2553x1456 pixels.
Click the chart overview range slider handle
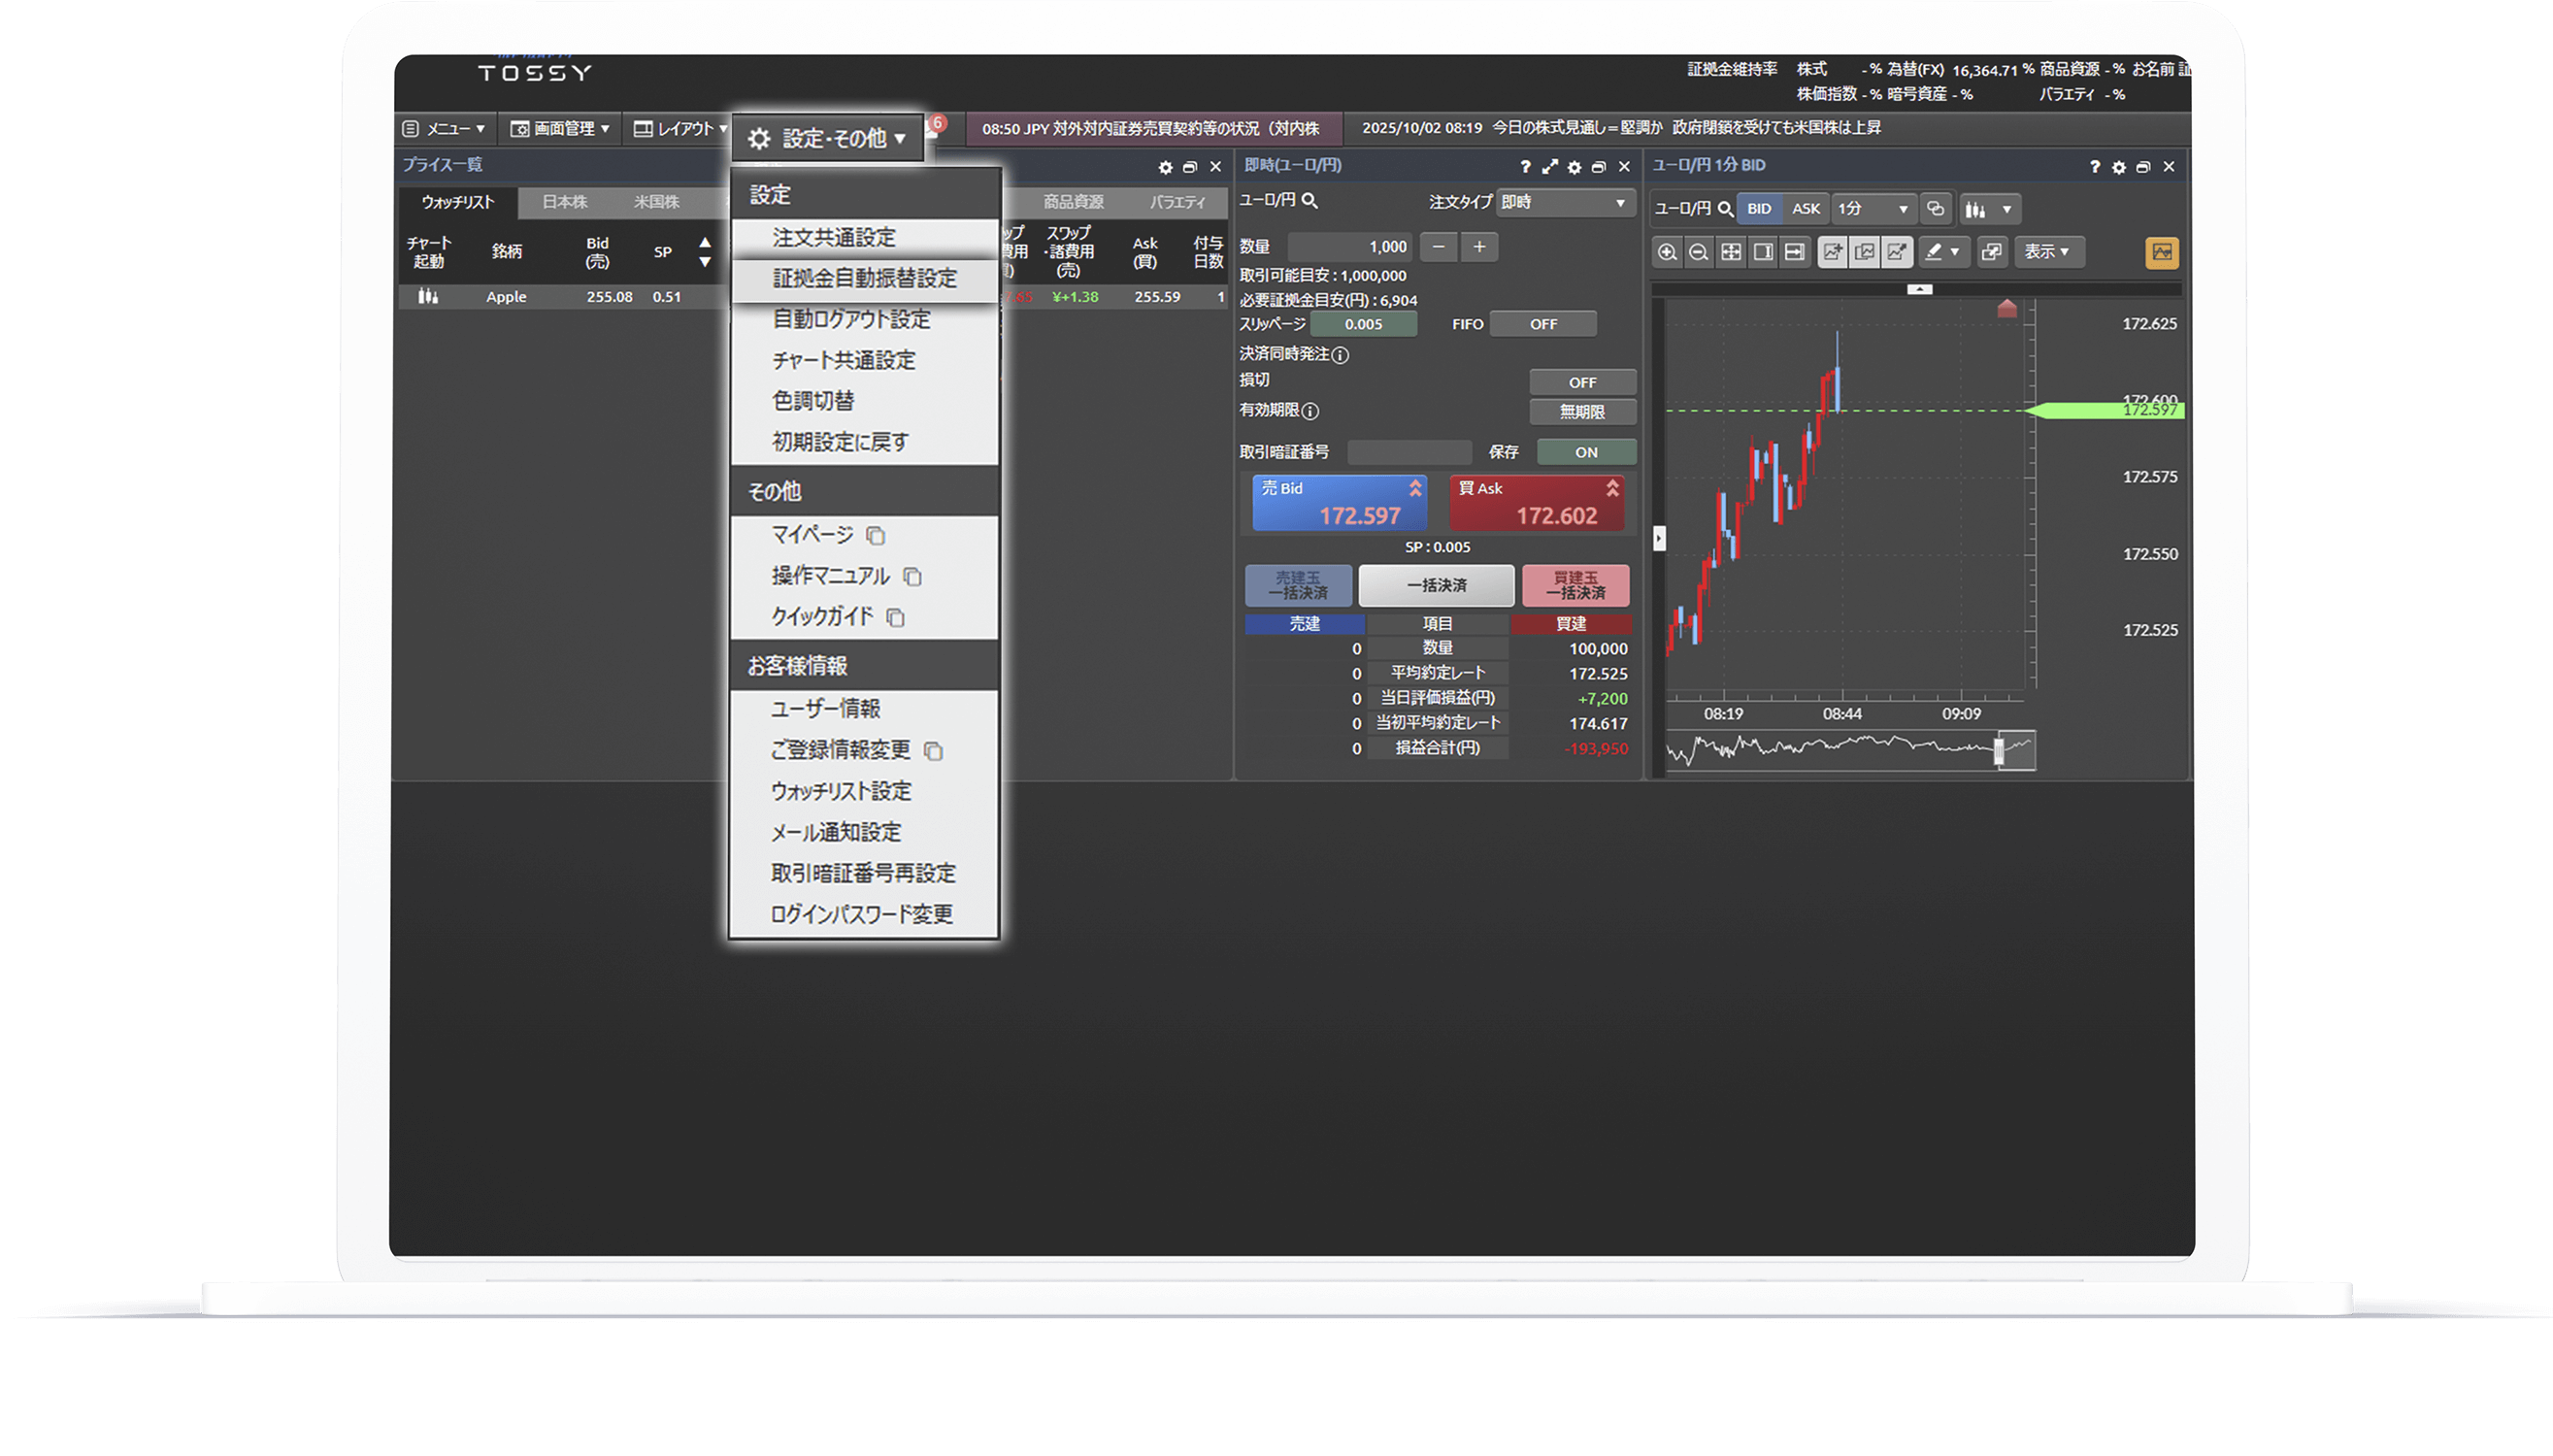click(x=1999, y=750)
